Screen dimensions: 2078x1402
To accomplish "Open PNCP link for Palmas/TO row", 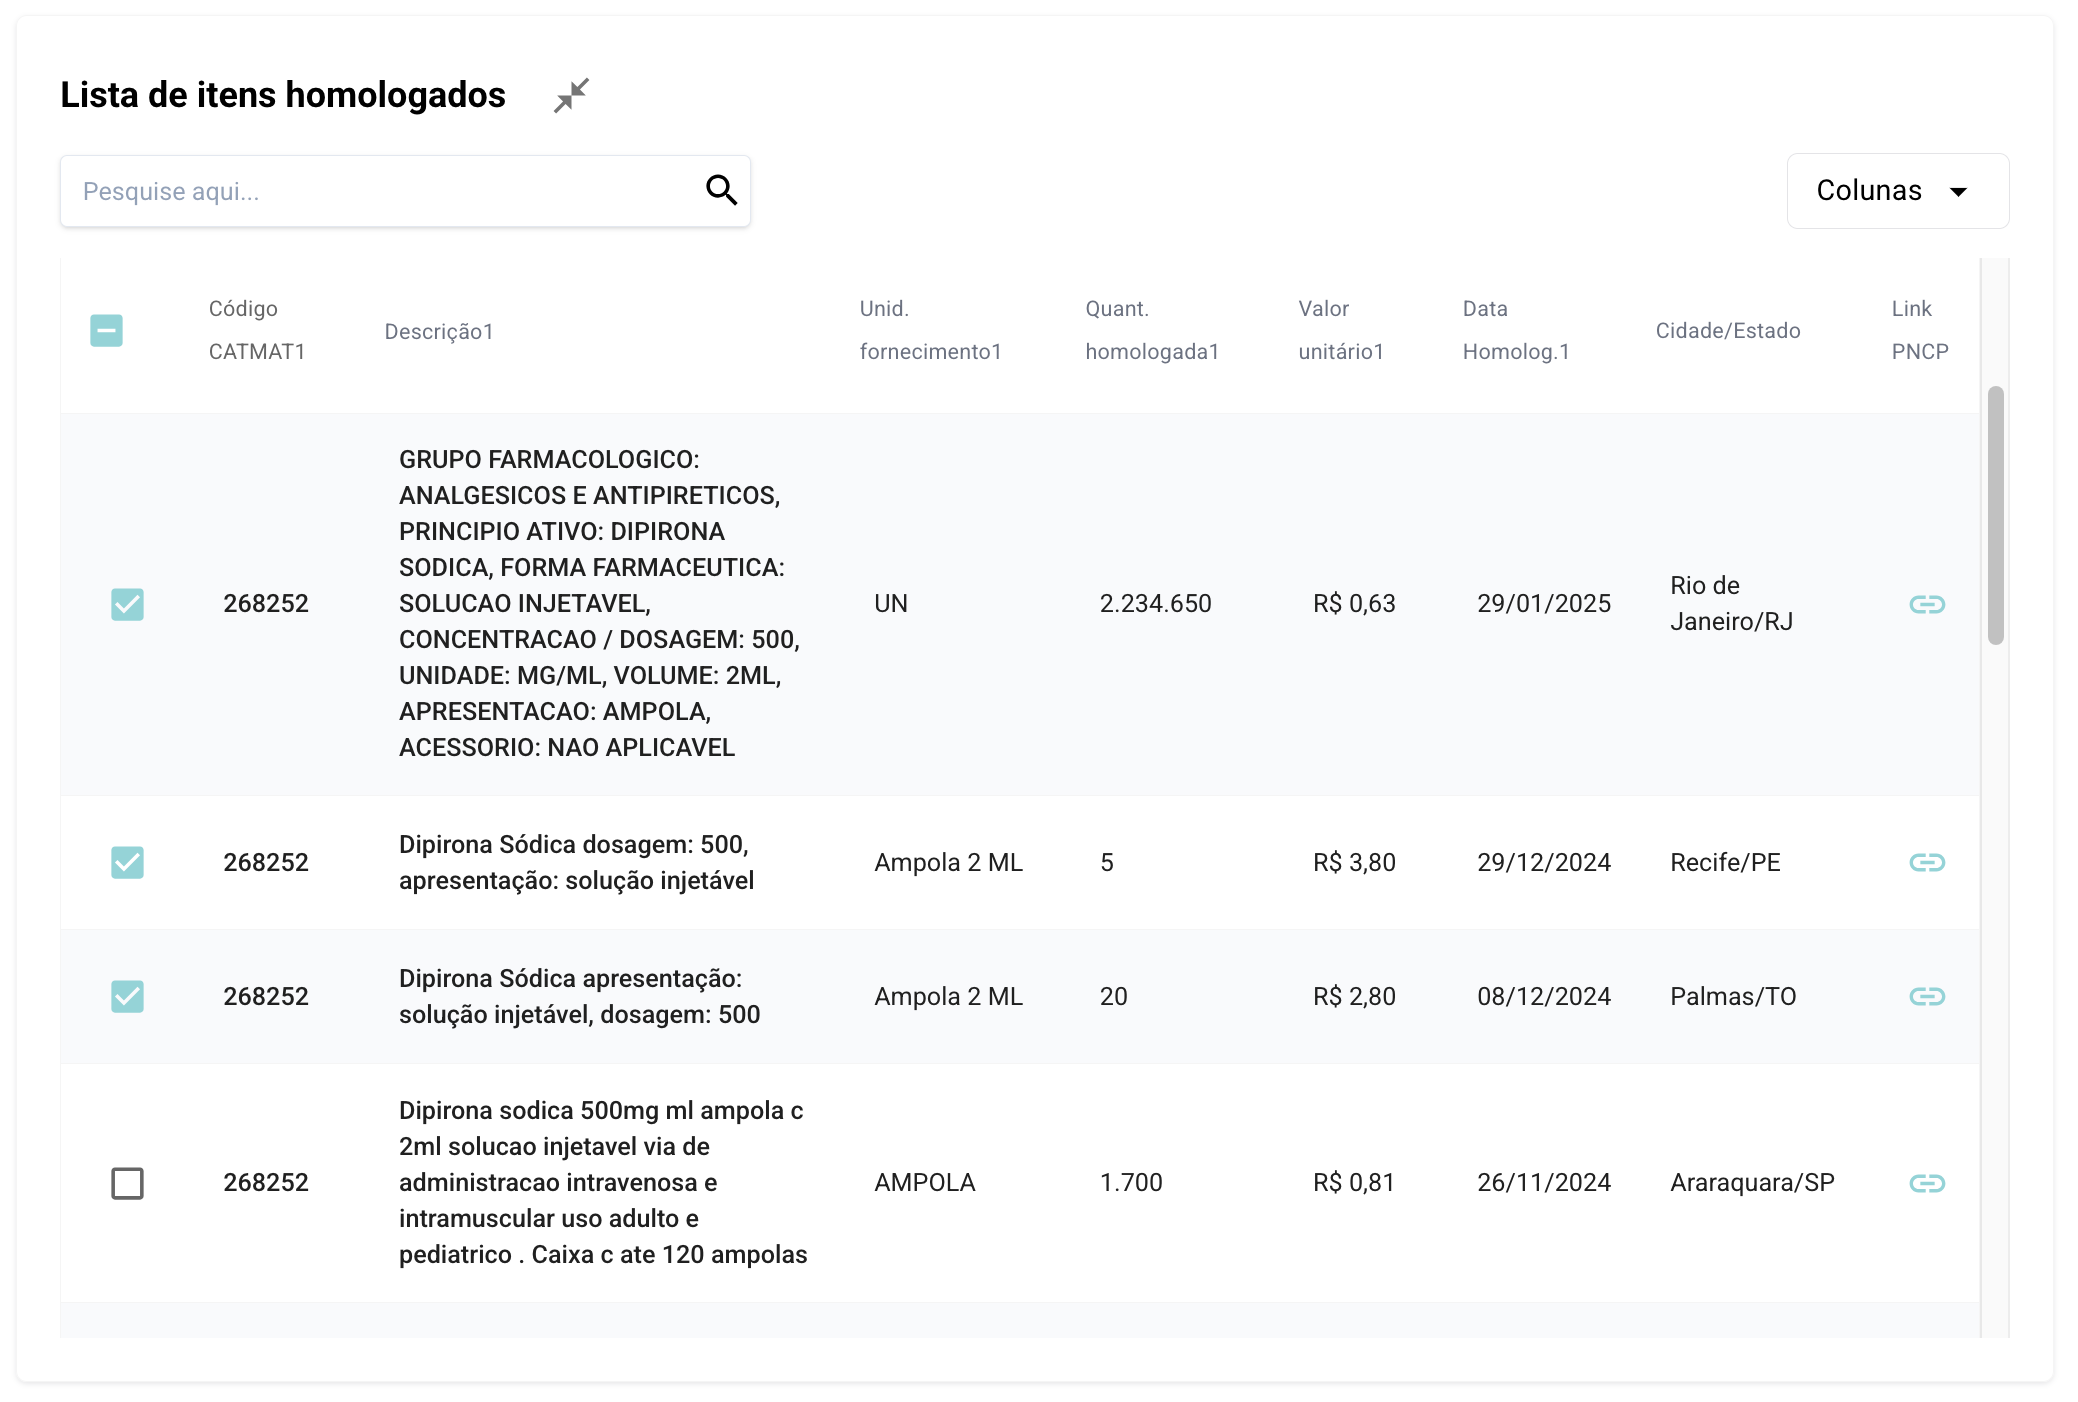I will click(x=1926, y=996).
